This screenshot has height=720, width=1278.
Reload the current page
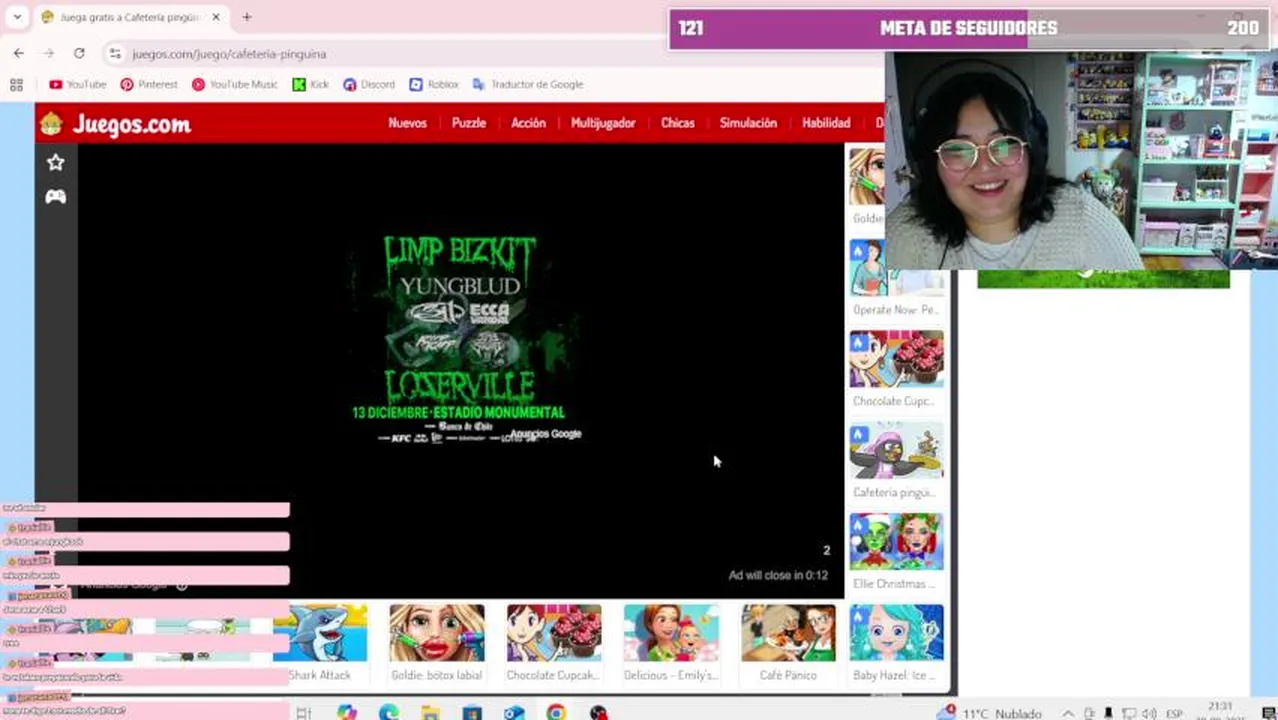(x=79, y=53)
